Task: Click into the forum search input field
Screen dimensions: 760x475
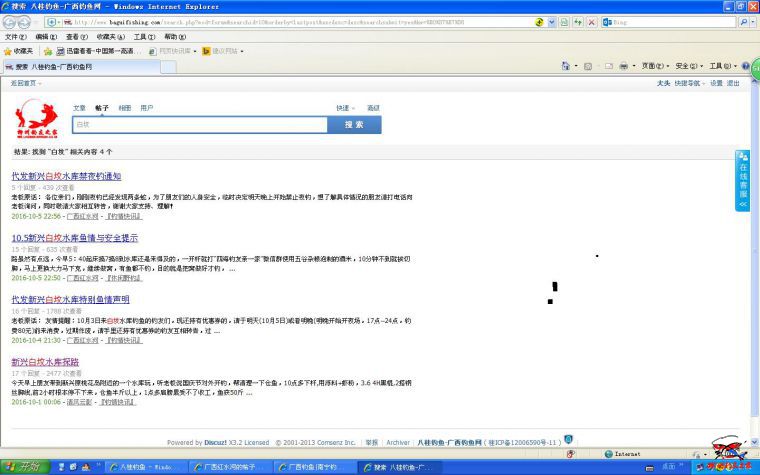Action: (200, 125)
